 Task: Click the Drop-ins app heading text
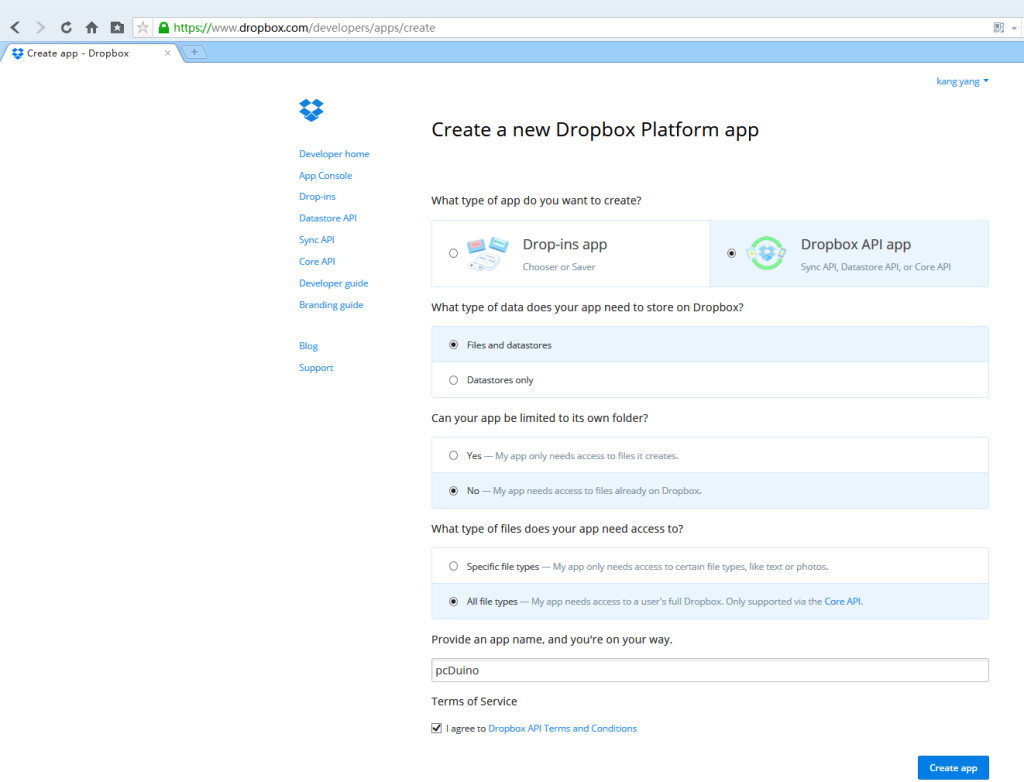coord(565,244)
